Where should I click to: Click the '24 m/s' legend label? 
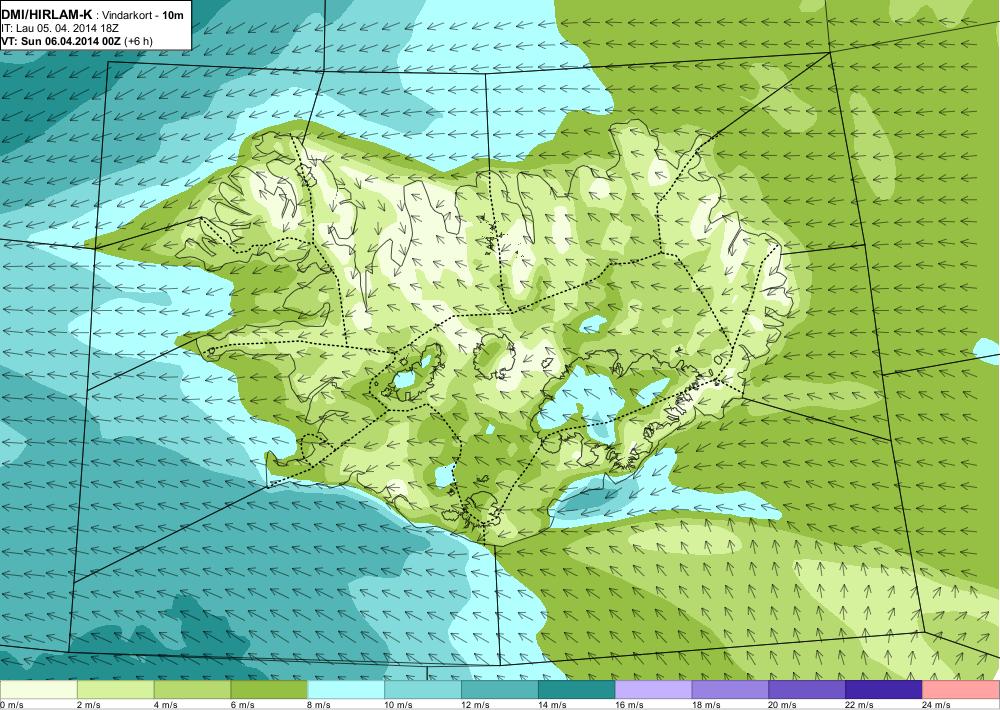937,705
